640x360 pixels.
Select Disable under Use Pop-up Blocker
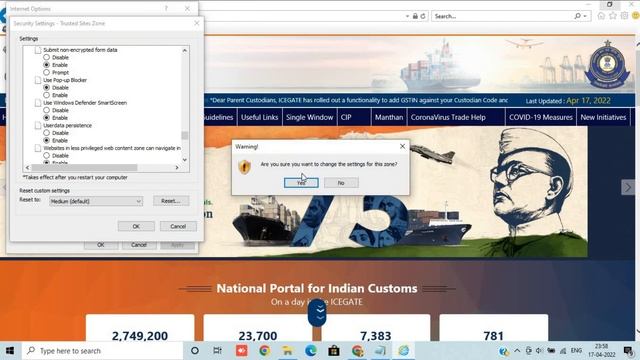[47, 87]
